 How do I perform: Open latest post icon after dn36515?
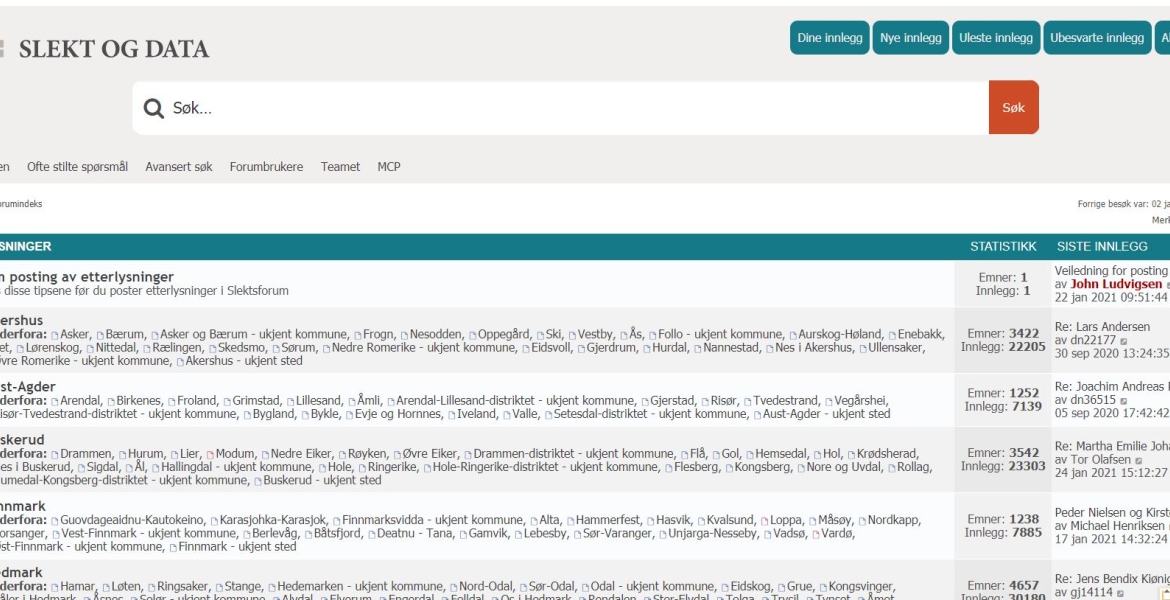(x=1124, y=401)
